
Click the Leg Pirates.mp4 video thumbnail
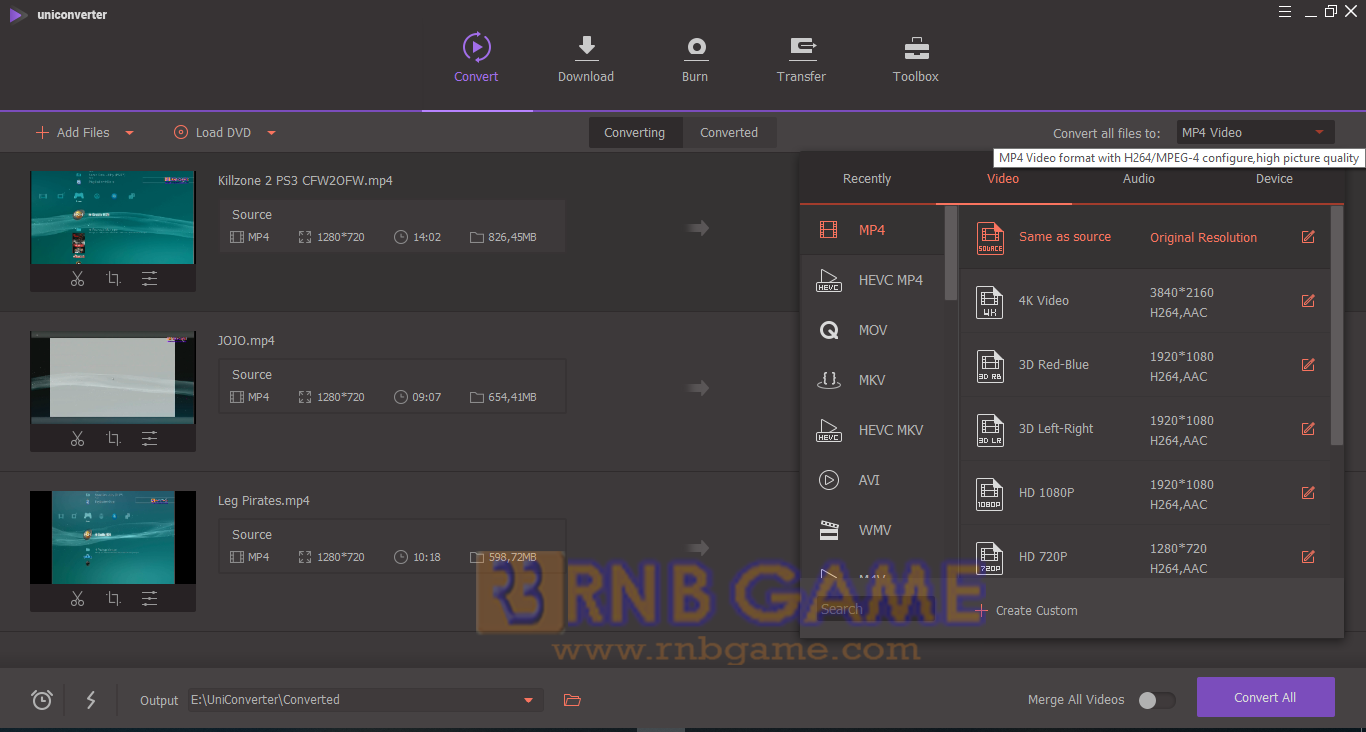[113, 537]
